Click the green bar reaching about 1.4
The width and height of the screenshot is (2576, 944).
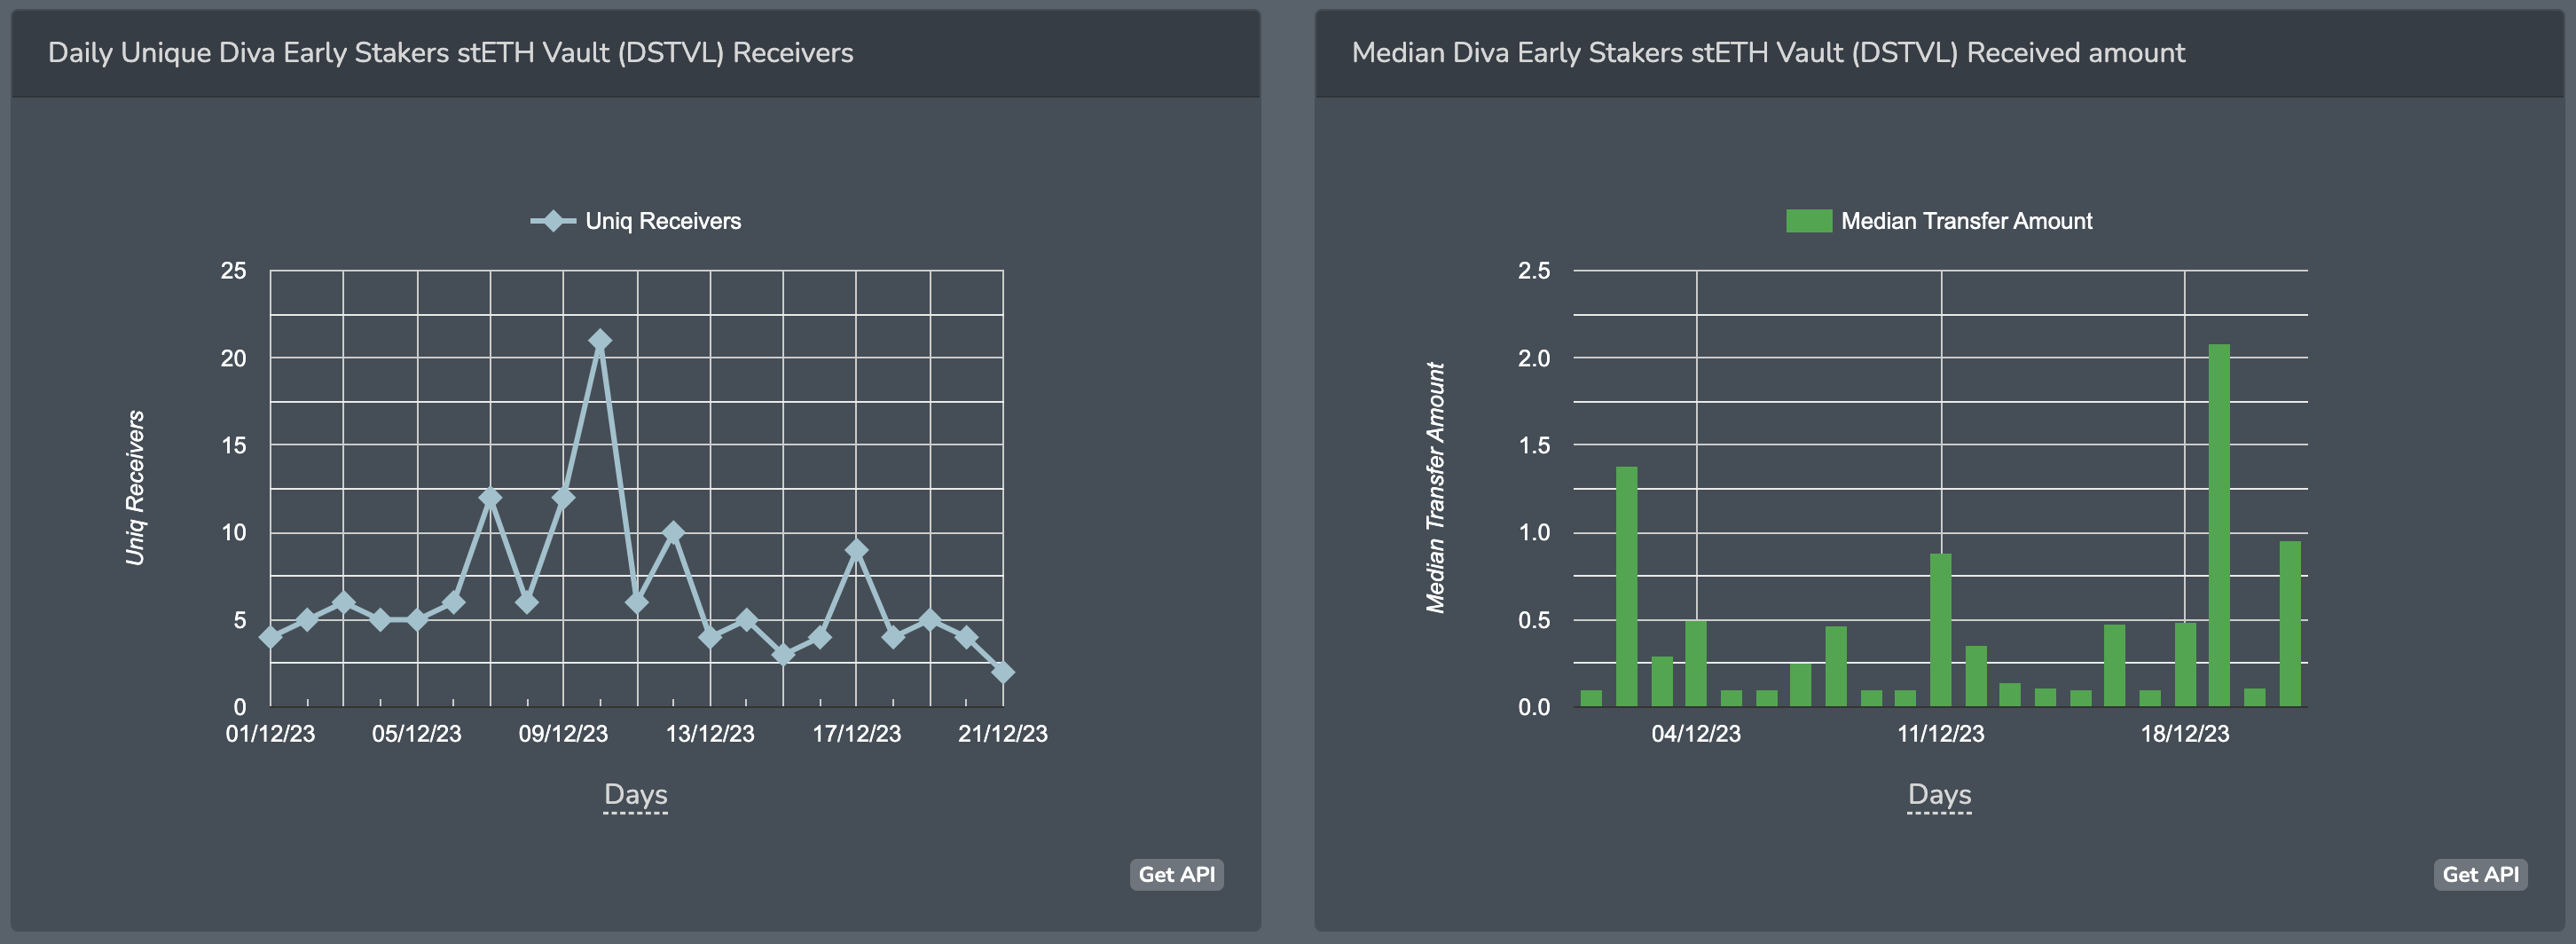click(x=1627, y=587)
